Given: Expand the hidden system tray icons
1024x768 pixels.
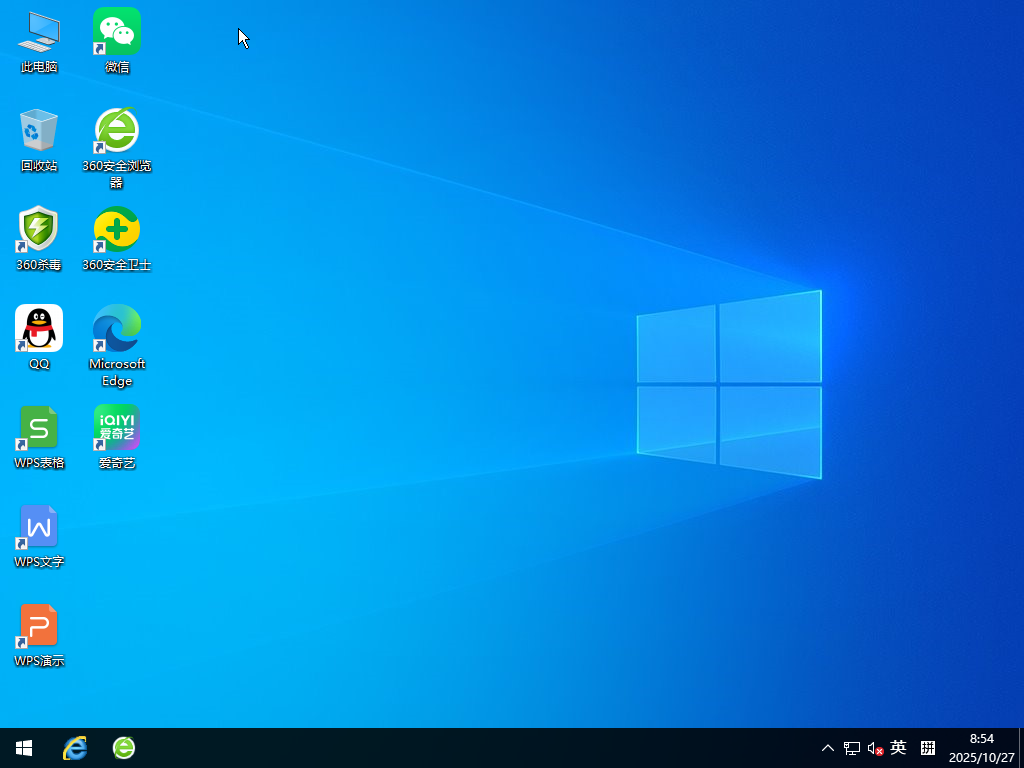Looking at the screenshot, I should pos(828,748).
